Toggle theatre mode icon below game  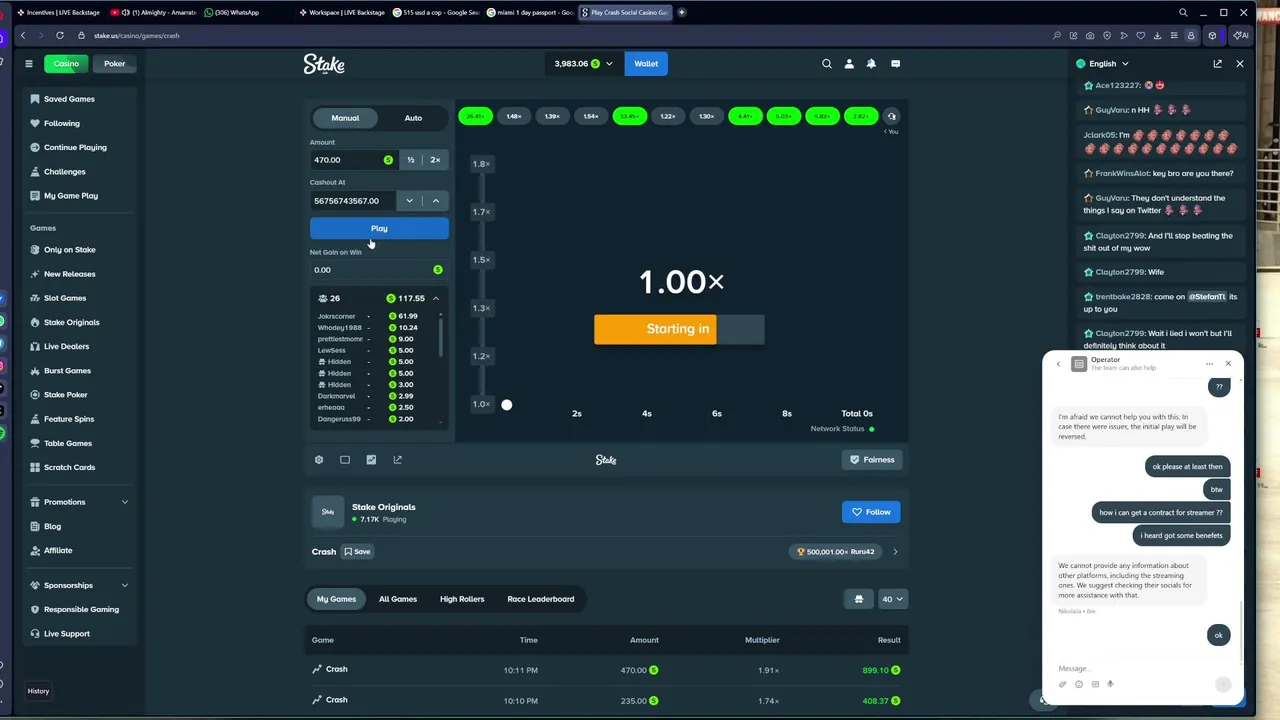tap(345, 460)
